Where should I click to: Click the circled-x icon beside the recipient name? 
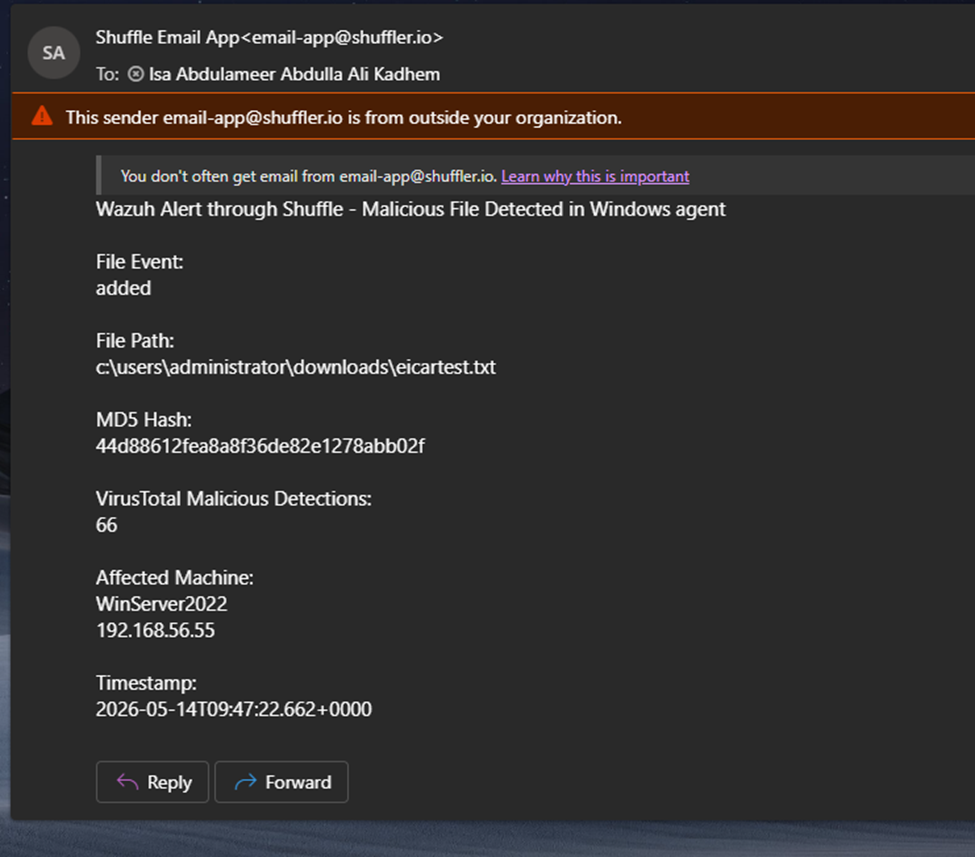(x=136, y=75)
